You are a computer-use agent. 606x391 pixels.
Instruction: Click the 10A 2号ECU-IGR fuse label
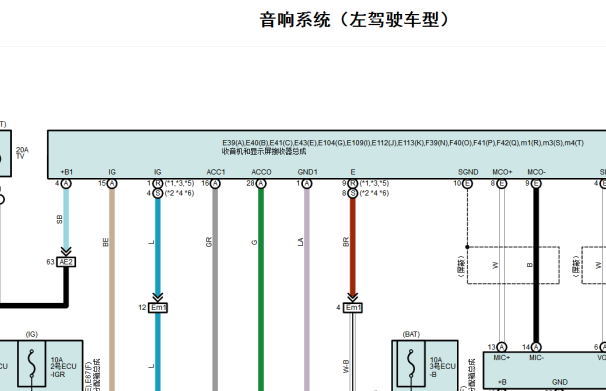63,367
